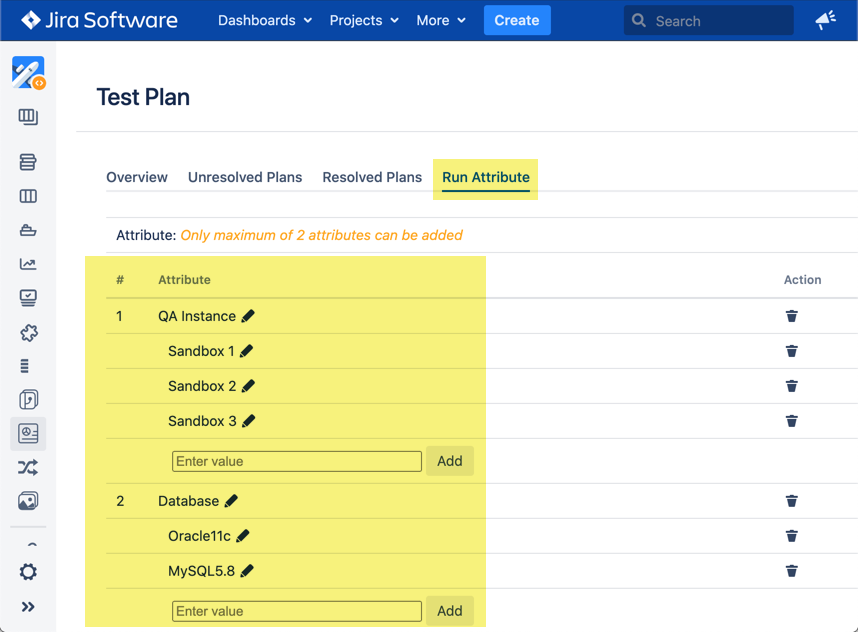
Task: Open the gear settings icon in sidebar
Action: pyautogui.click(x=28, y=572)
